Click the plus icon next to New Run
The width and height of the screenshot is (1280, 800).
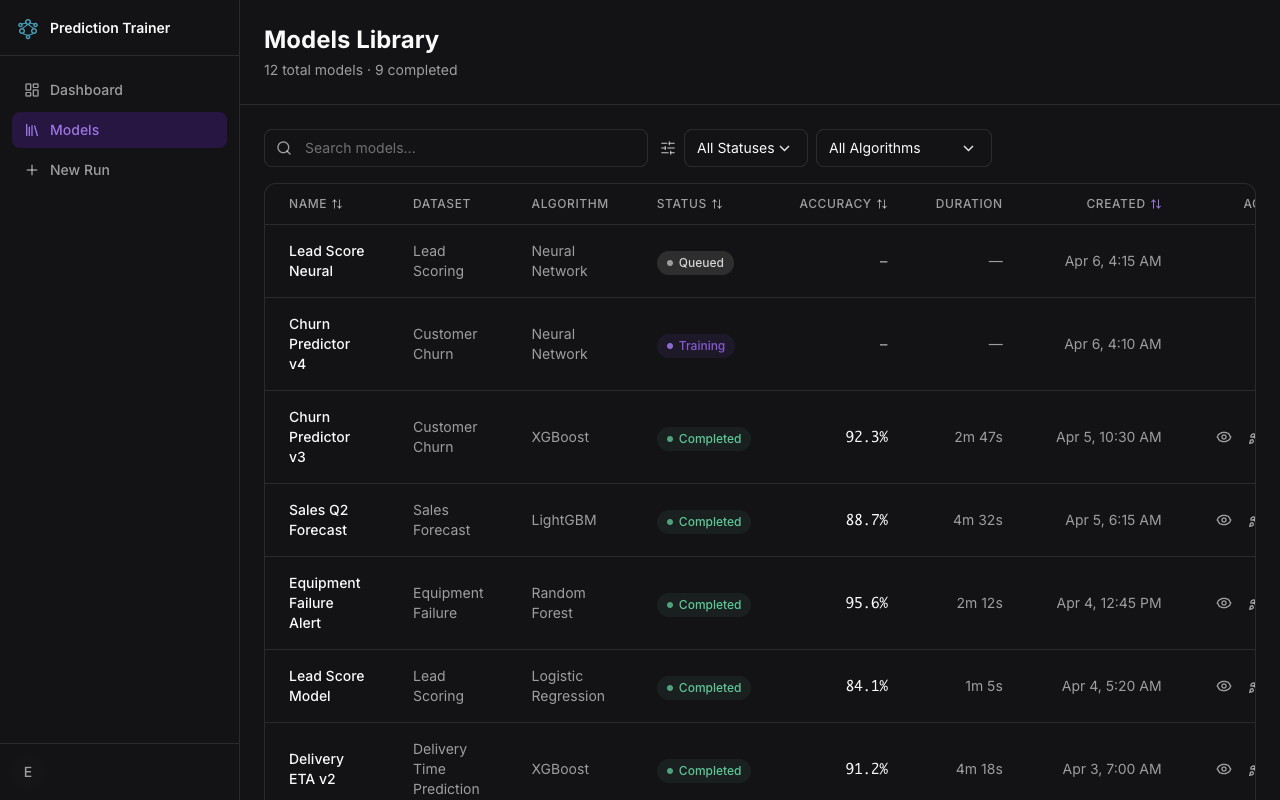point(31,170)
